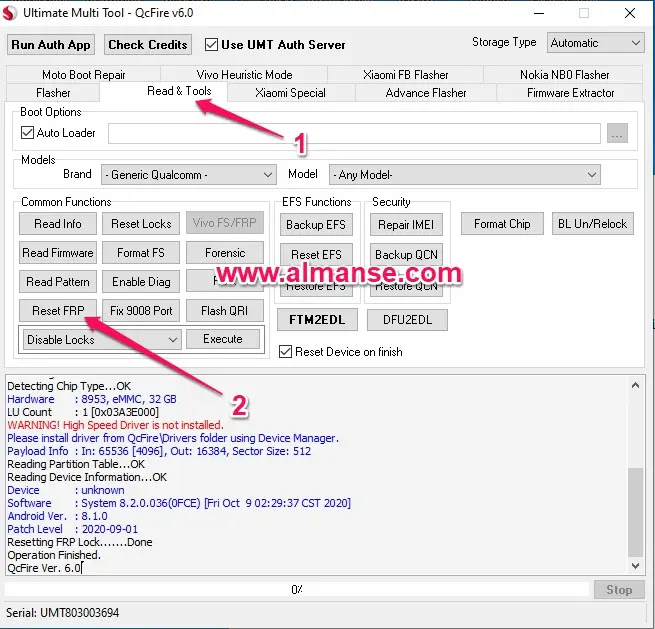Click the 0% progress bar

click(x=297, y=590)
